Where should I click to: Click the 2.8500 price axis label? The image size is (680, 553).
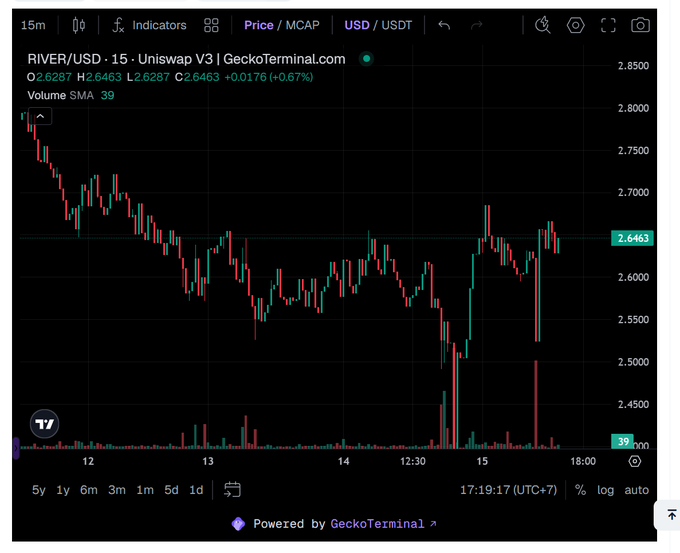click(x=633, y=66)
